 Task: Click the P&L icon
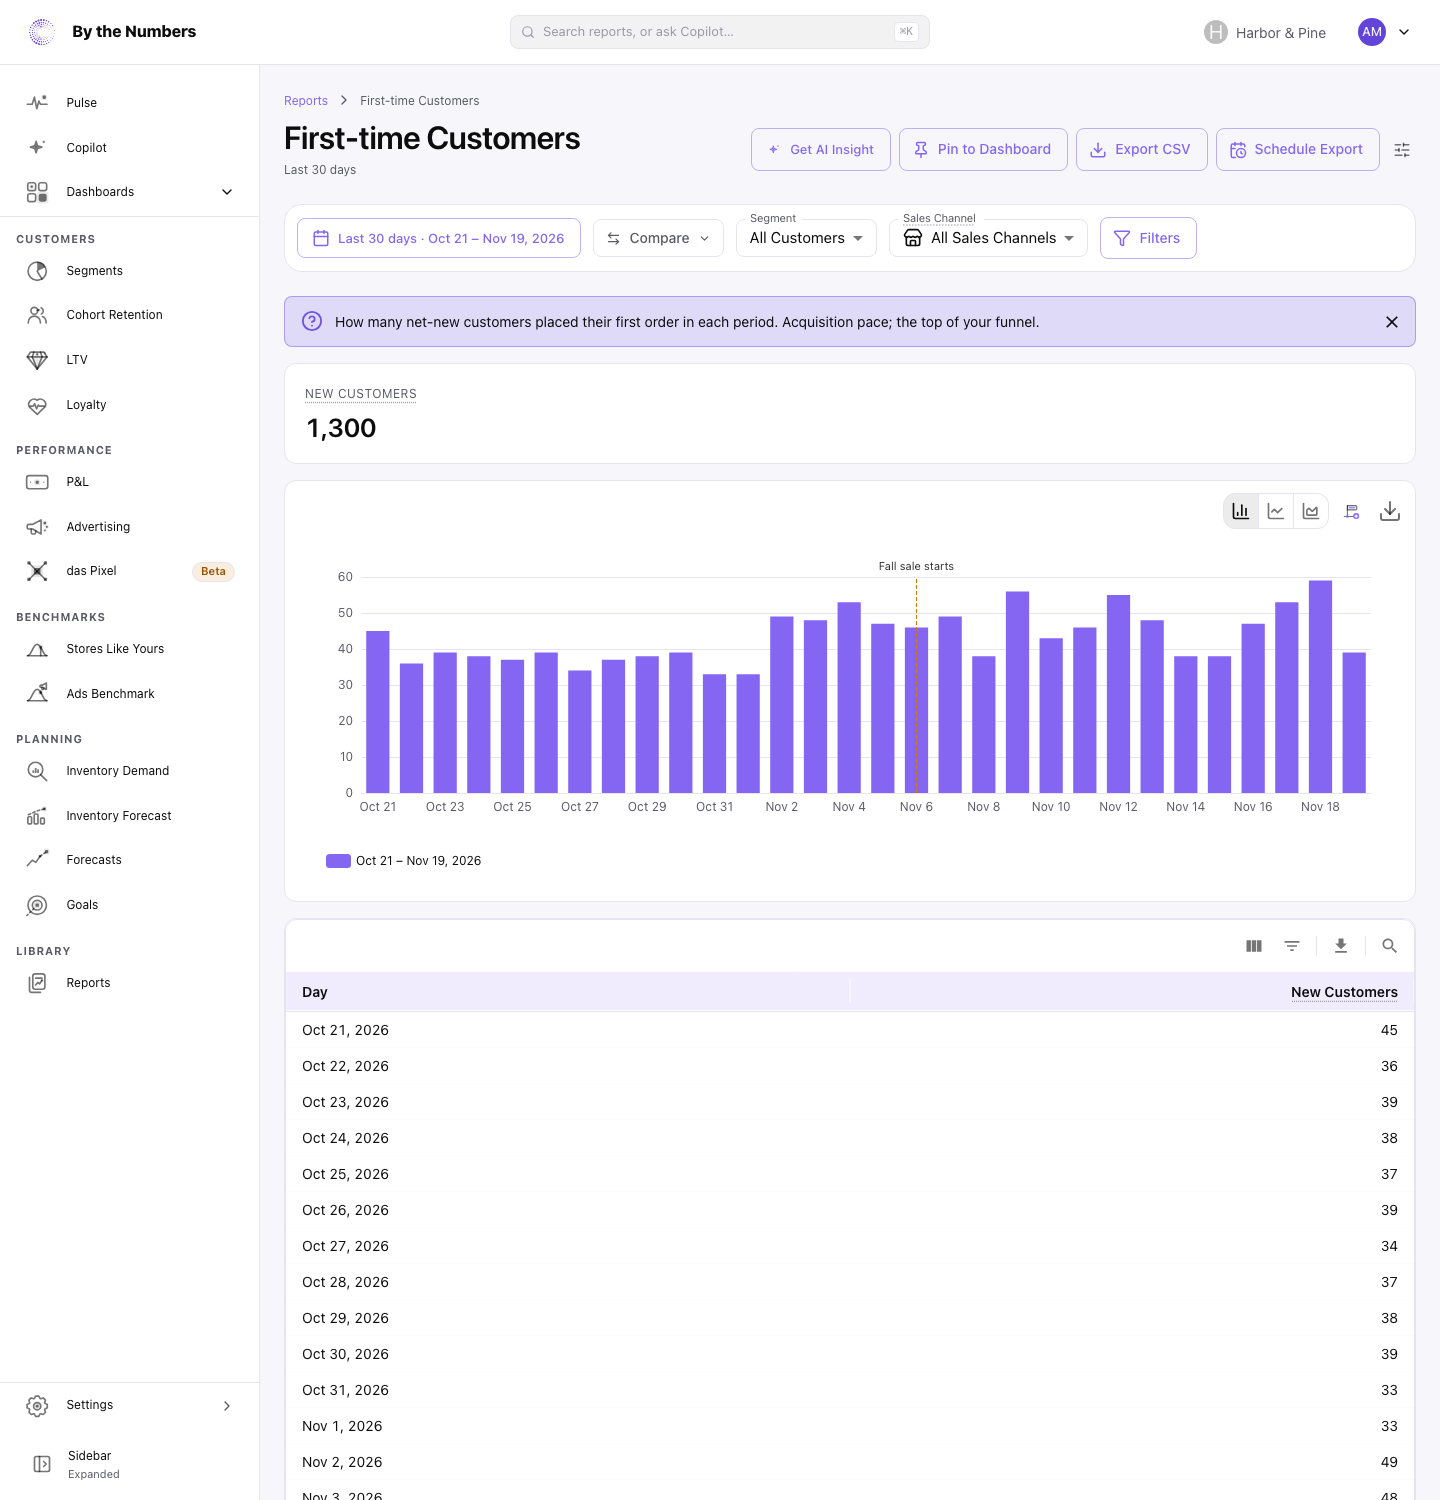tap(37, 482)
